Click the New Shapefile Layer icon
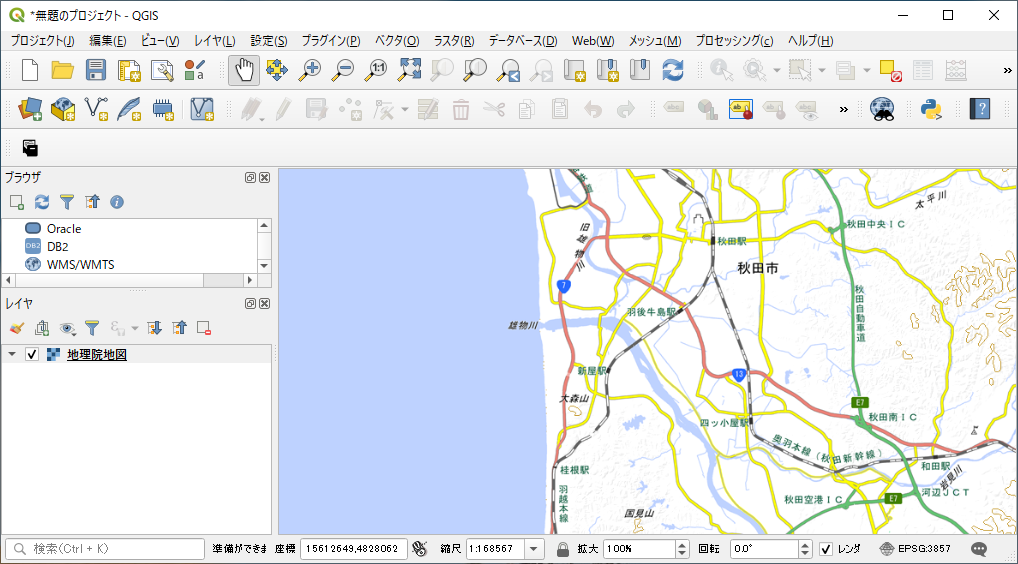1018x564 pixels. 96,109
